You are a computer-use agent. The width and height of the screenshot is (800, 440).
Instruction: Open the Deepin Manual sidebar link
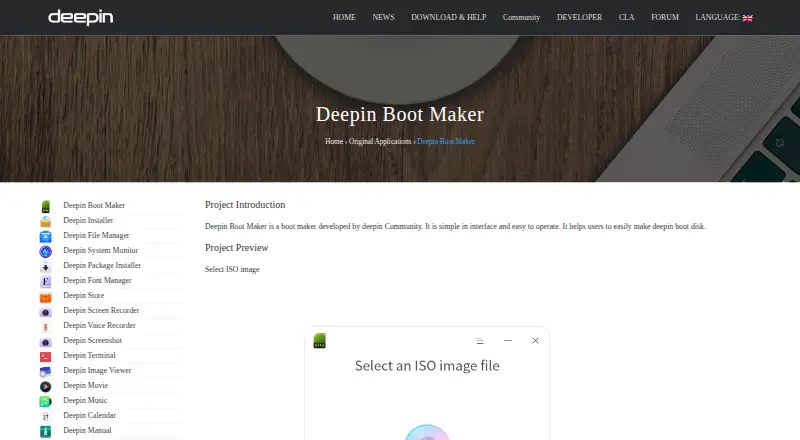point(87,430)
